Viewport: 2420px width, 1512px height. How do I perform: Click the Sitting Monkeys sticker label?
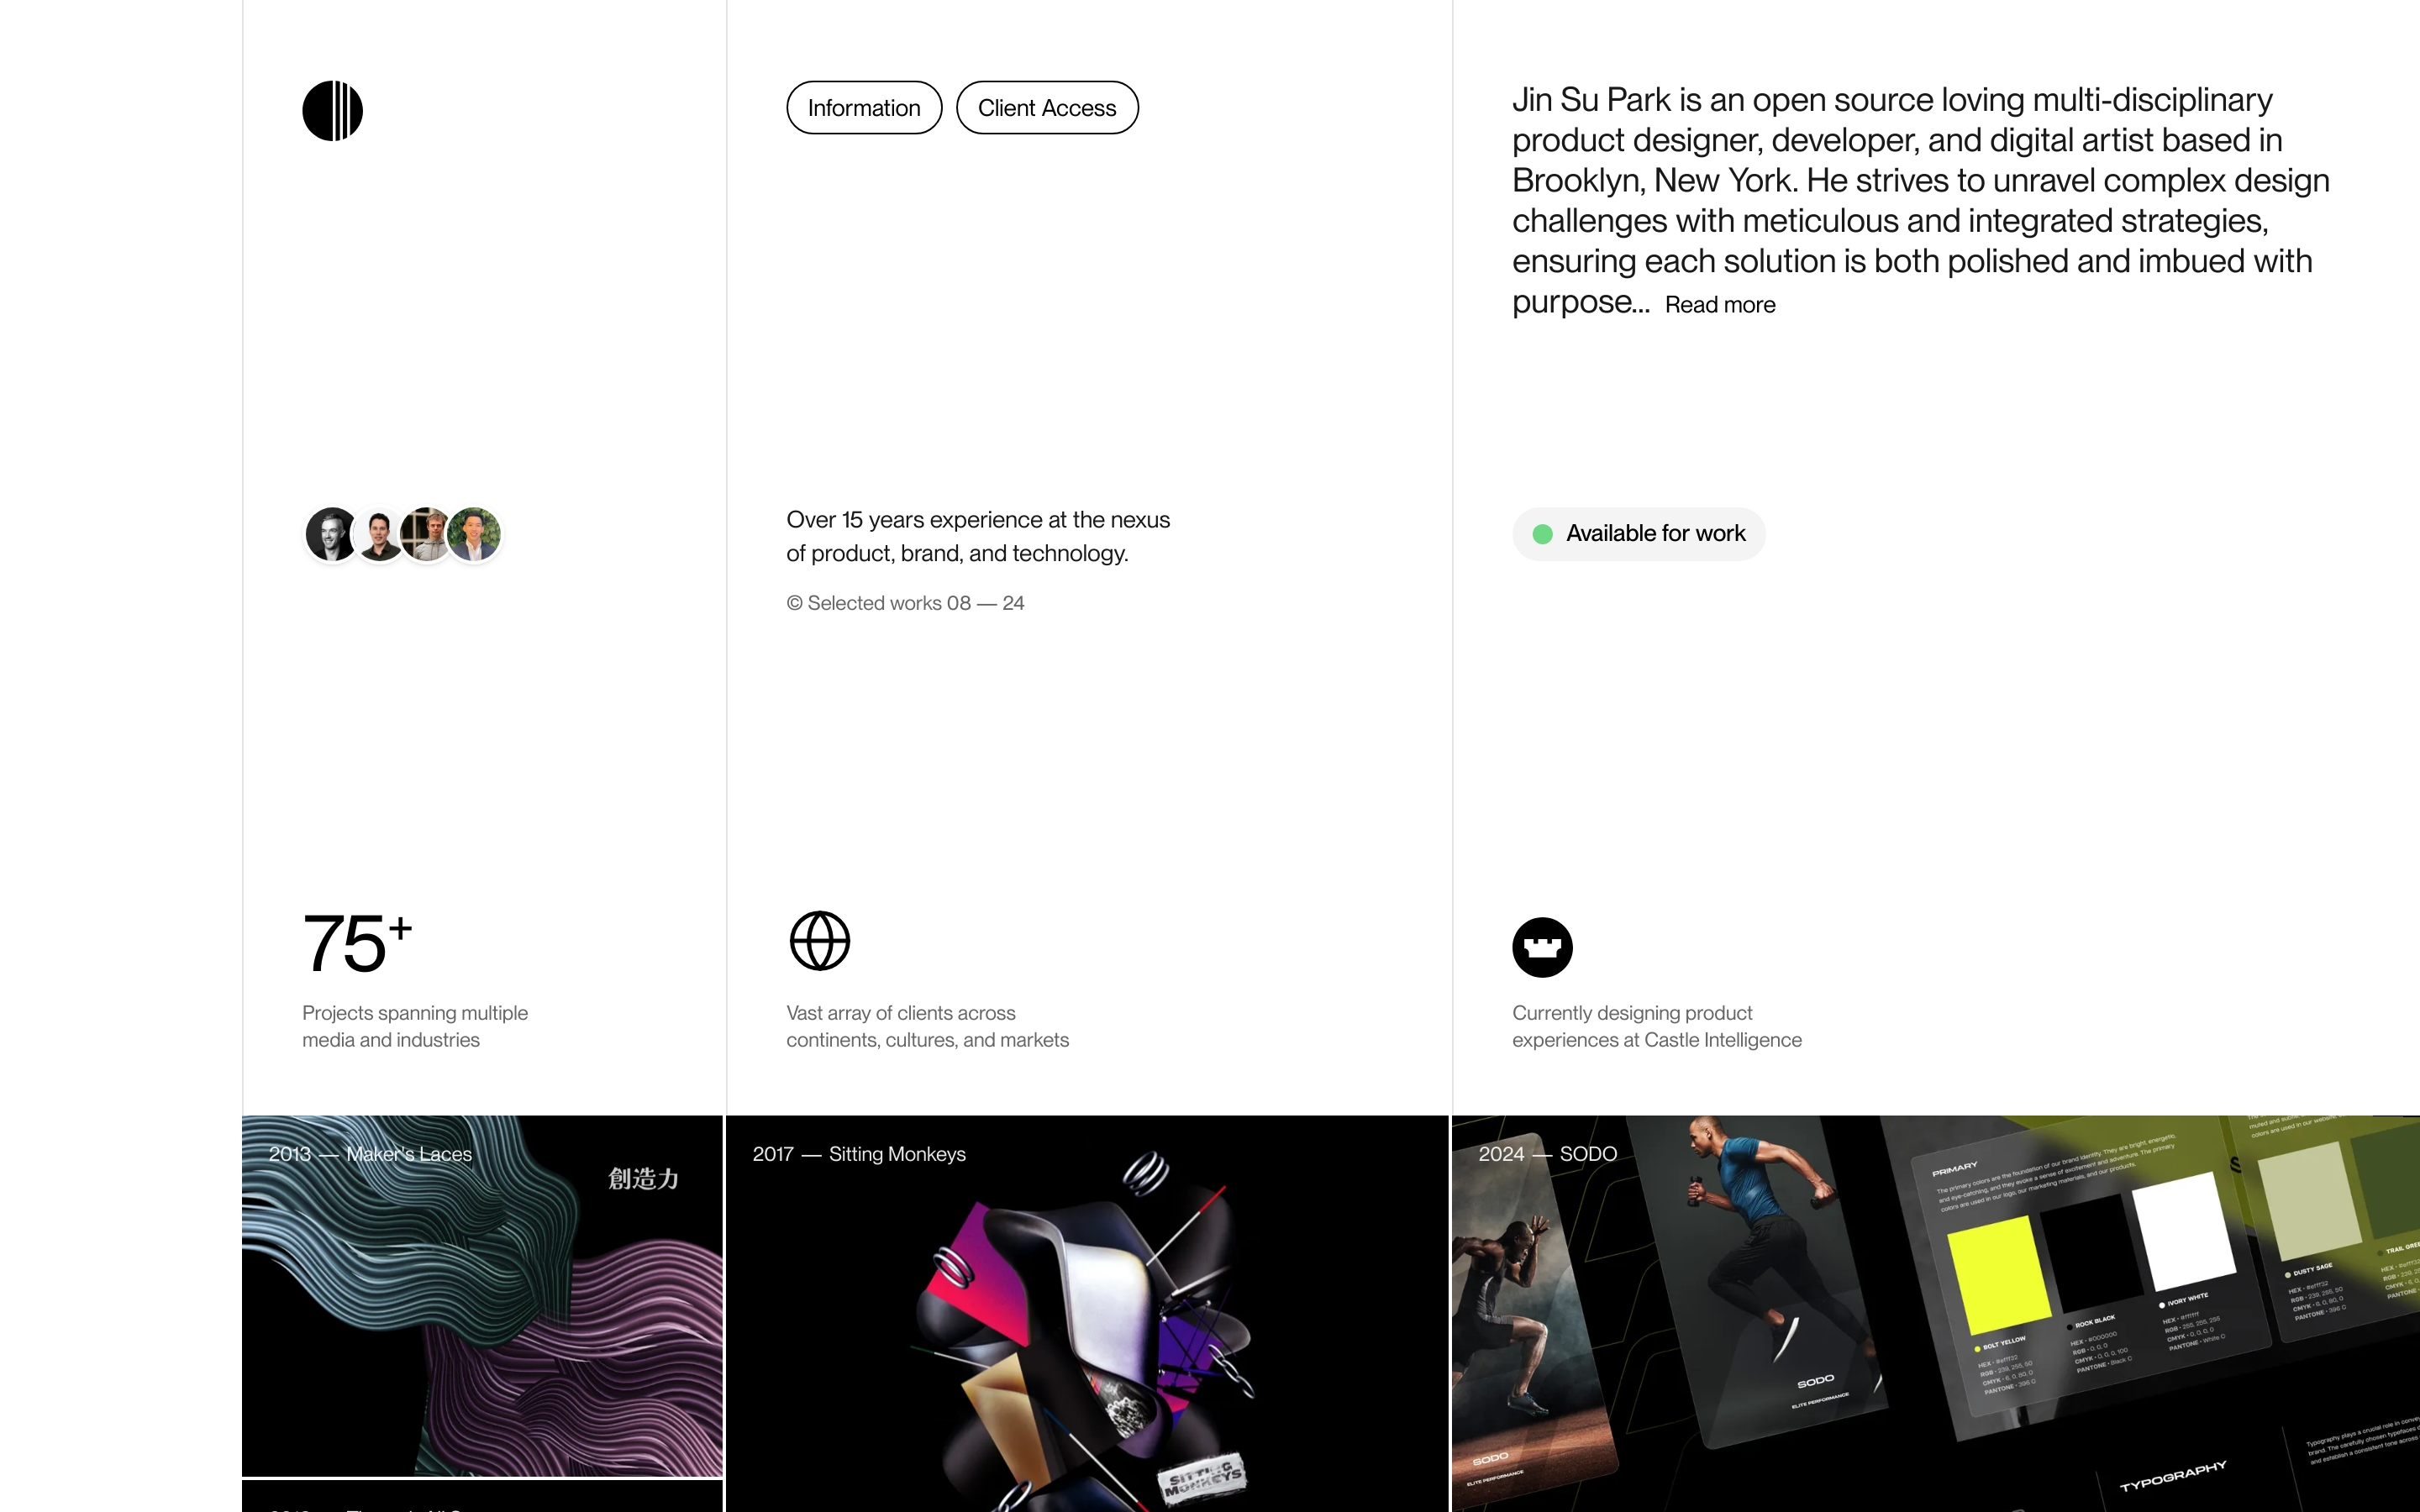pos(1203,1477)
